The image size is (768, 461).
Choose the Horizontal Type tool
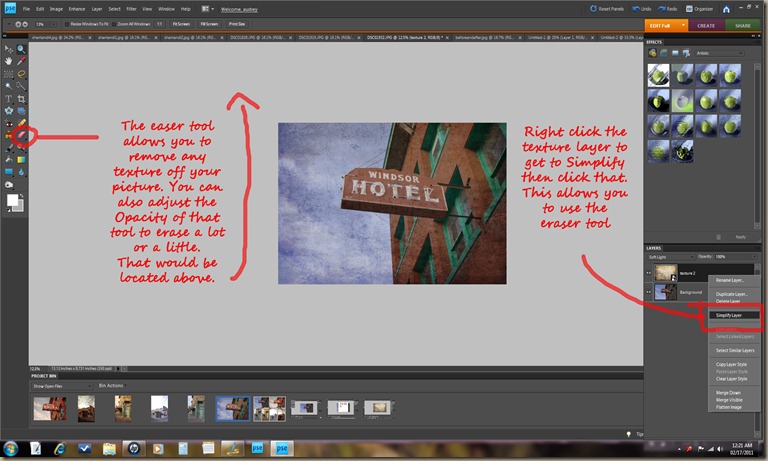coord(9,98)
